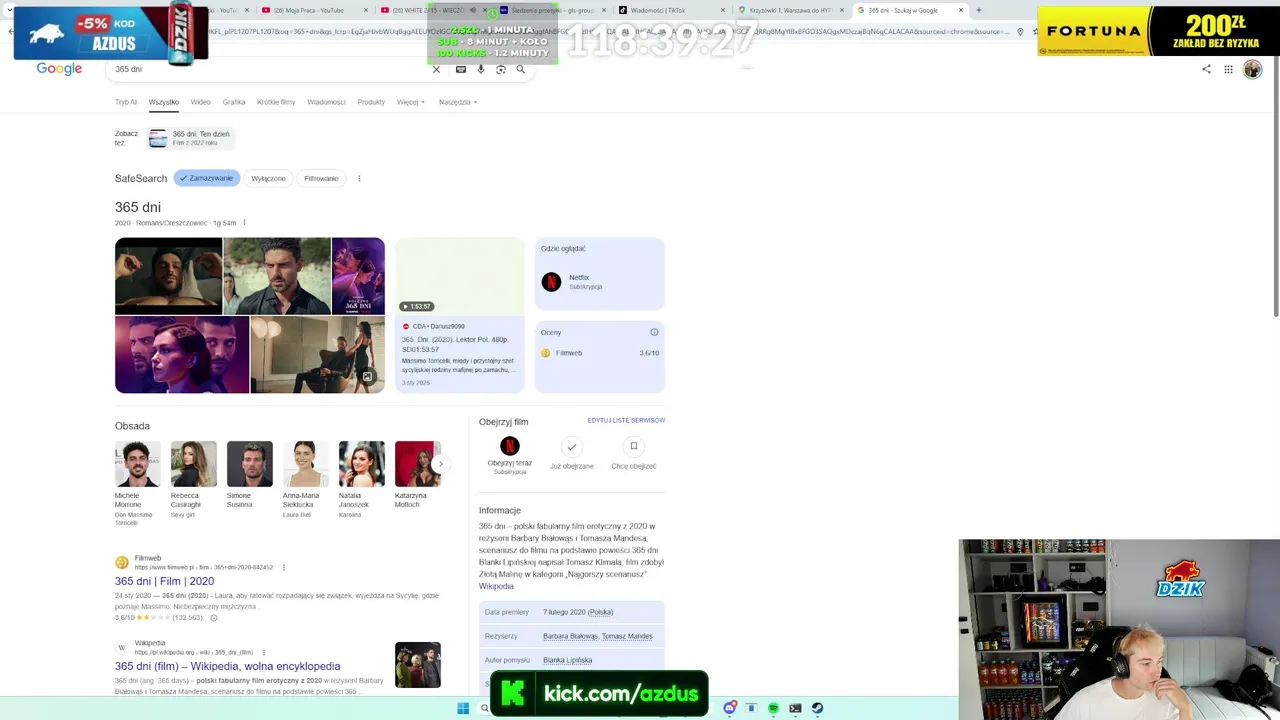Open the on-screen keyboard icon in search bar
The height and width of the screenshot is (720, 1280).
(460, 69)
